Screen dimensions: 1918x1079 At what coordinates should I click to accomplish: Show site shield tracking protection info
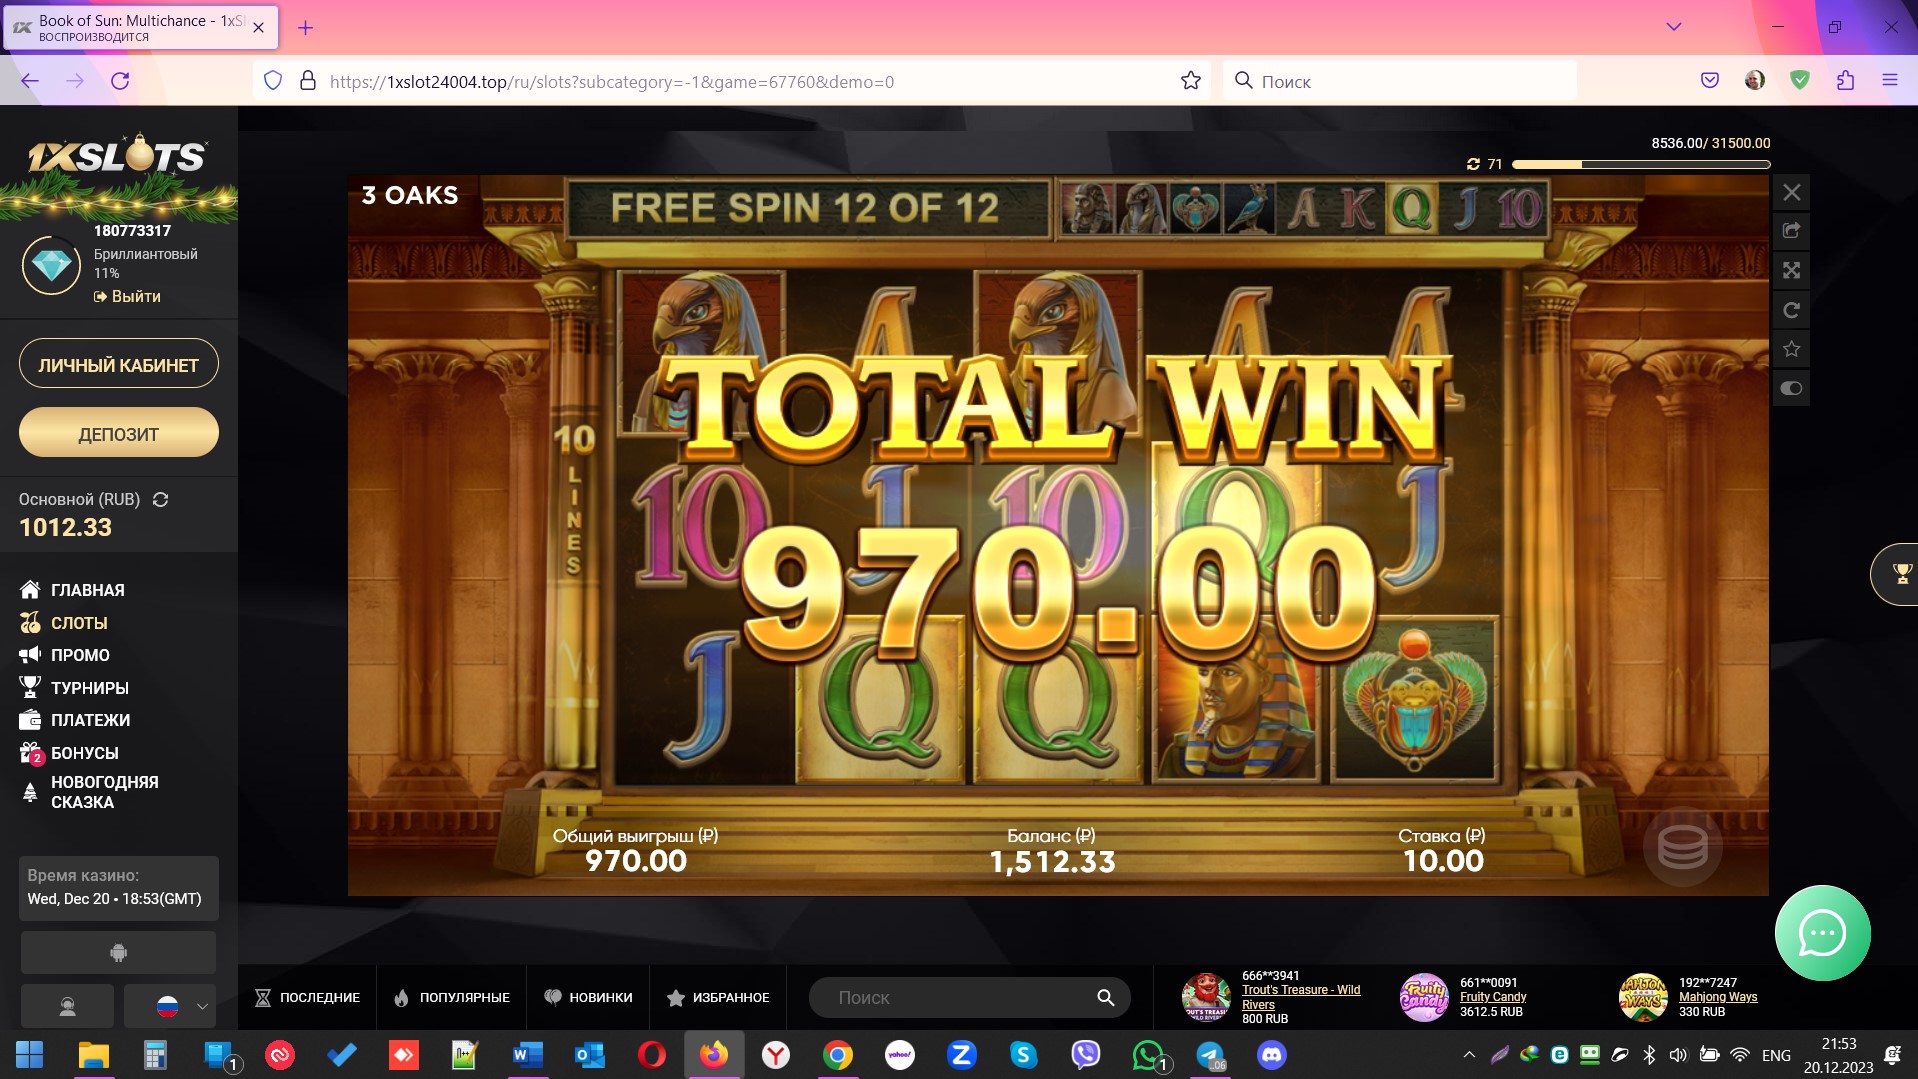coord(273,81)
